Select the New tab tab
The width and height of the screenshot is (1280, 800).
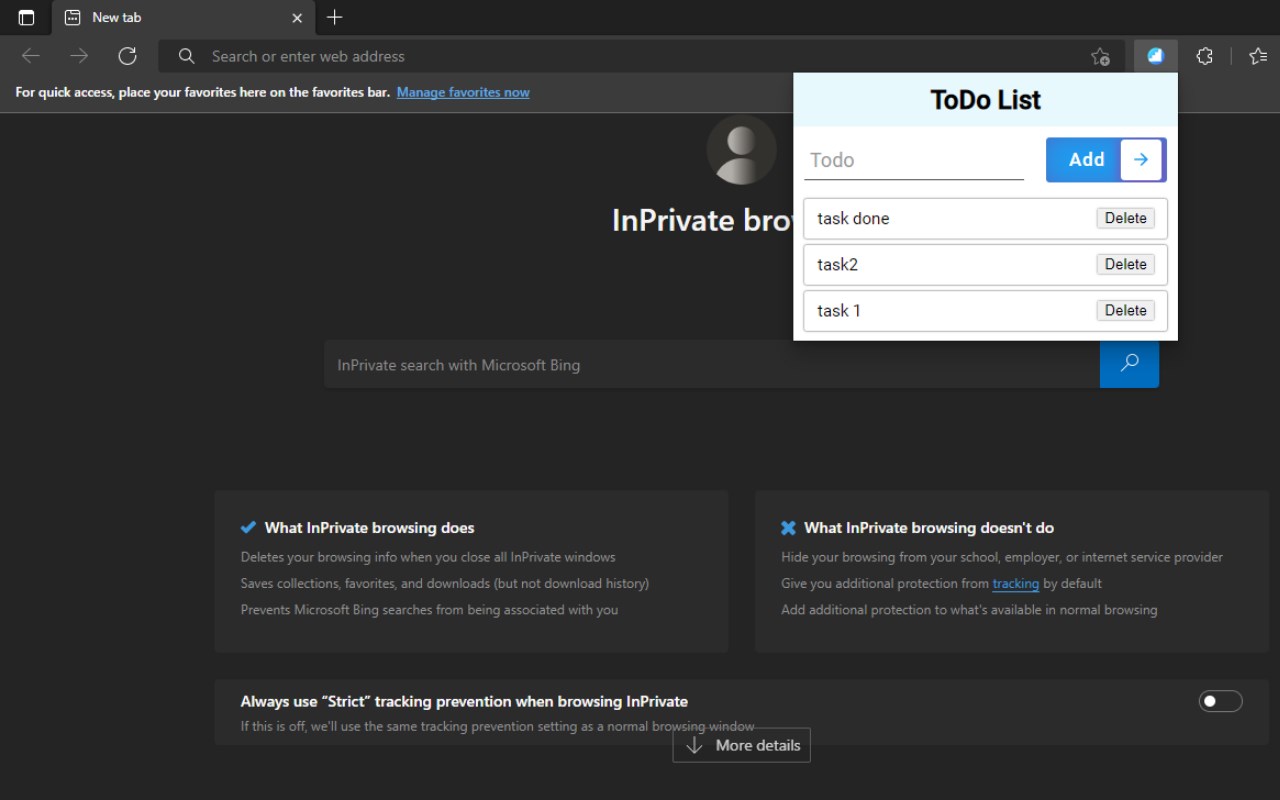[x=183, y=17]
